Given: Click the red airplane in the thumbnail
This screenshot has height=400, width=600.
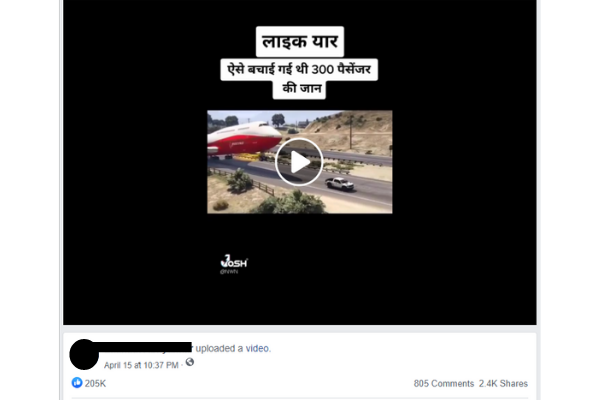Looking at the screenshot, I should pos(244,140).
